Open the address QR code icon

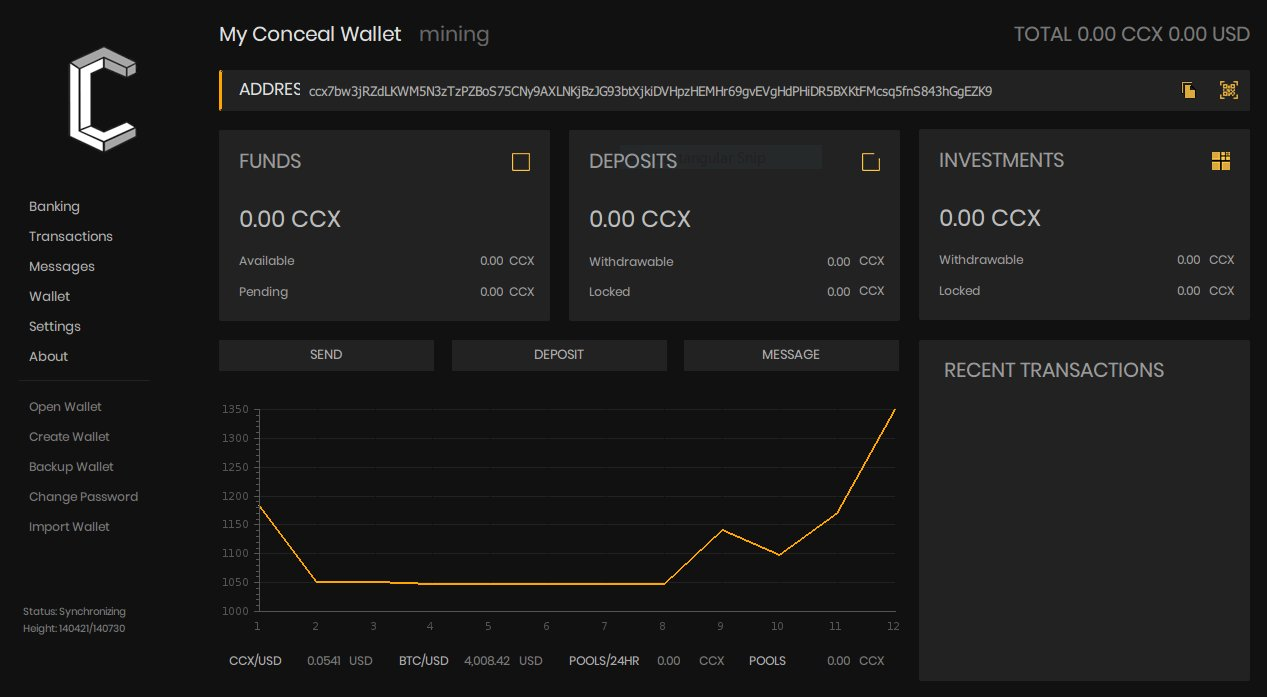pyautogui.click(x=1229, y=90)
